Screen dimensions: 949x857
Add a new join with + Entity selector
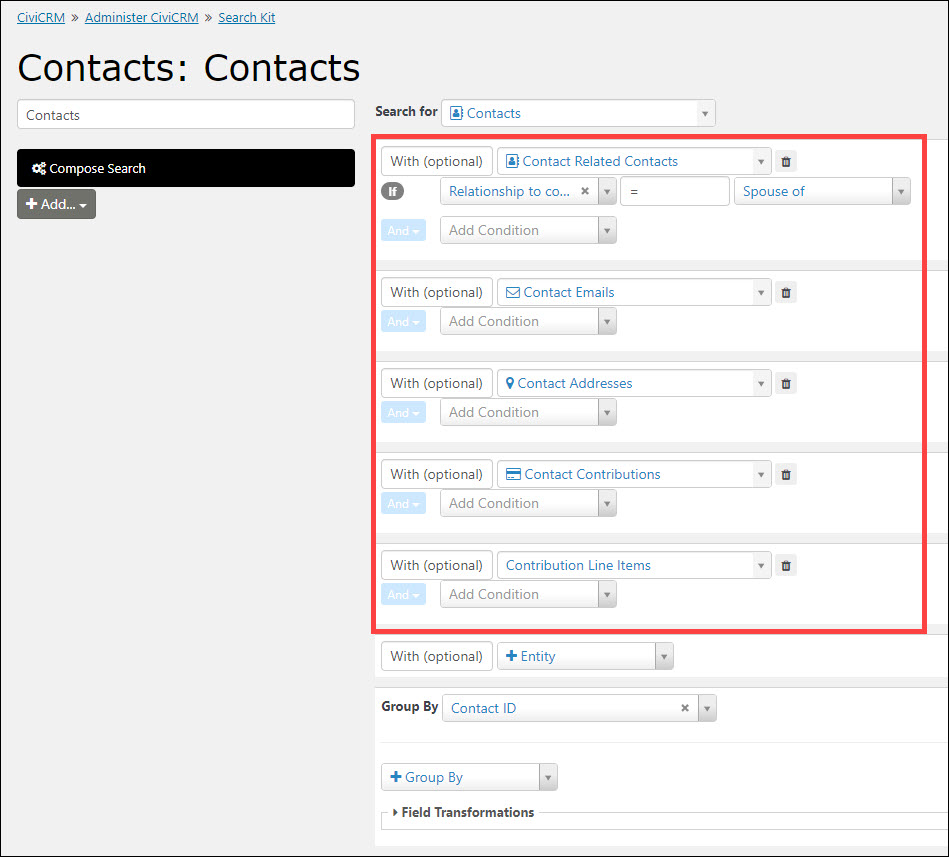[x=585, y=657]
